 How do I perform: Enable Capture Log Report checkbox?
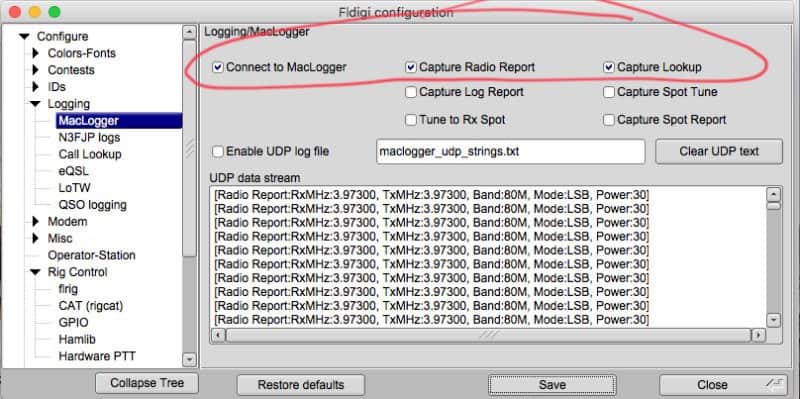point(411,92)
